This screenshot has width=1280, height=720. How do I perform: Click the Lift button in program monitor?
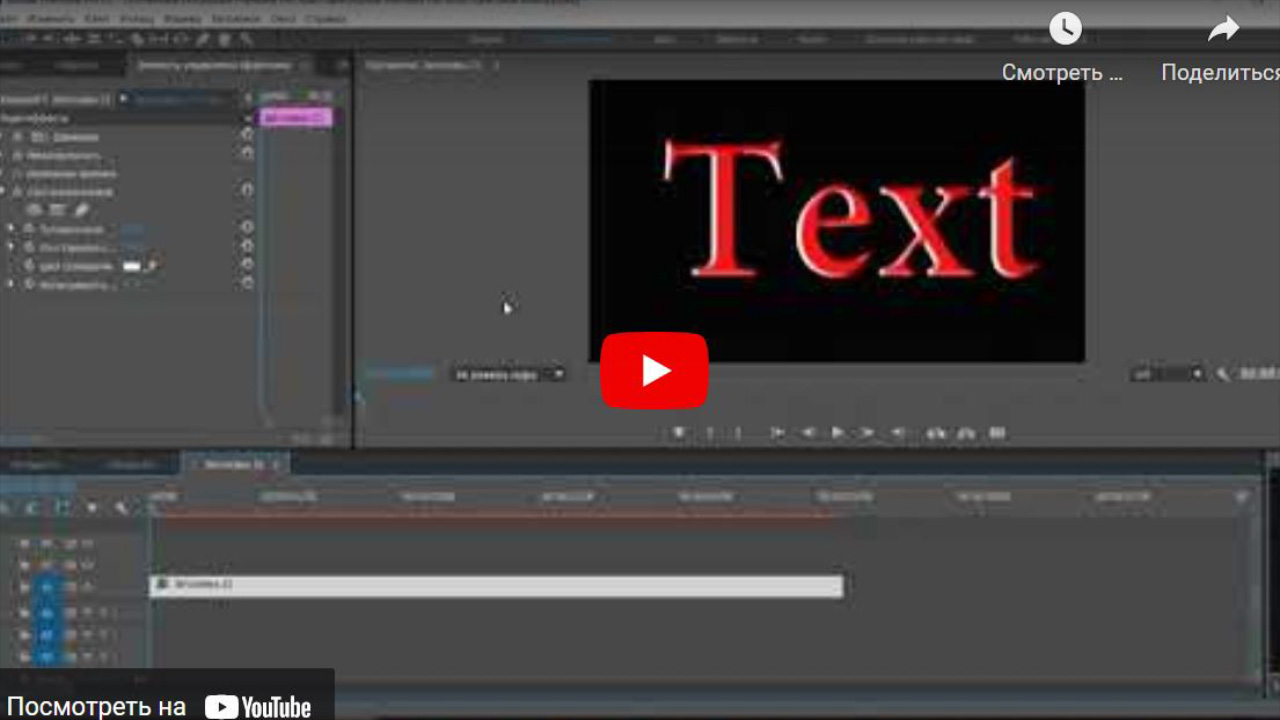936,432
